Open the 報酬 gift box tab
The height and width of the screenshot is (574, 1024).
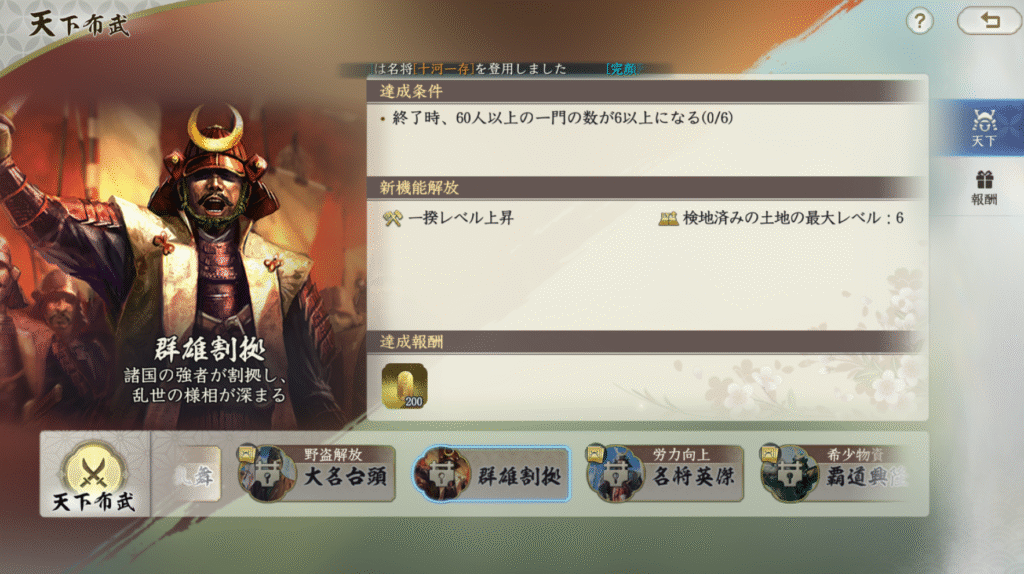click(984, 187)
